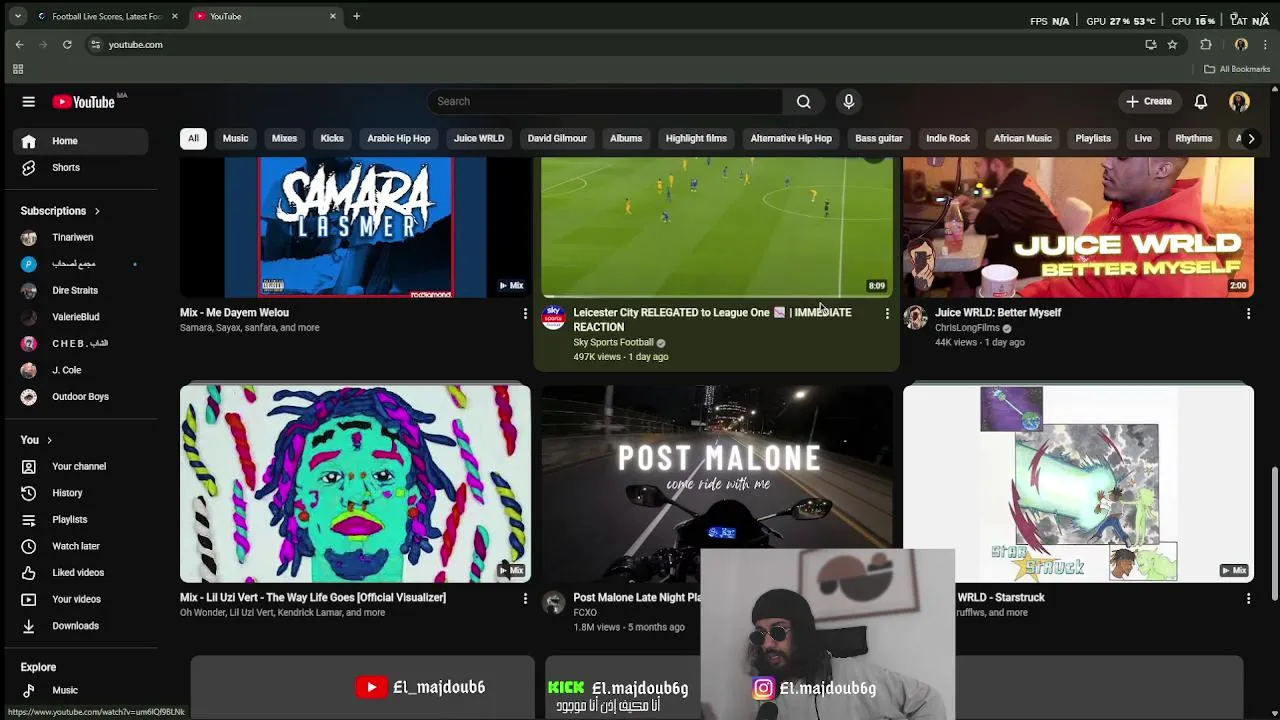Viewport: 1280px width, 720px height.
Task: Open options menu for Mix - Me Dayem Welou
Action: click(525, 314)
